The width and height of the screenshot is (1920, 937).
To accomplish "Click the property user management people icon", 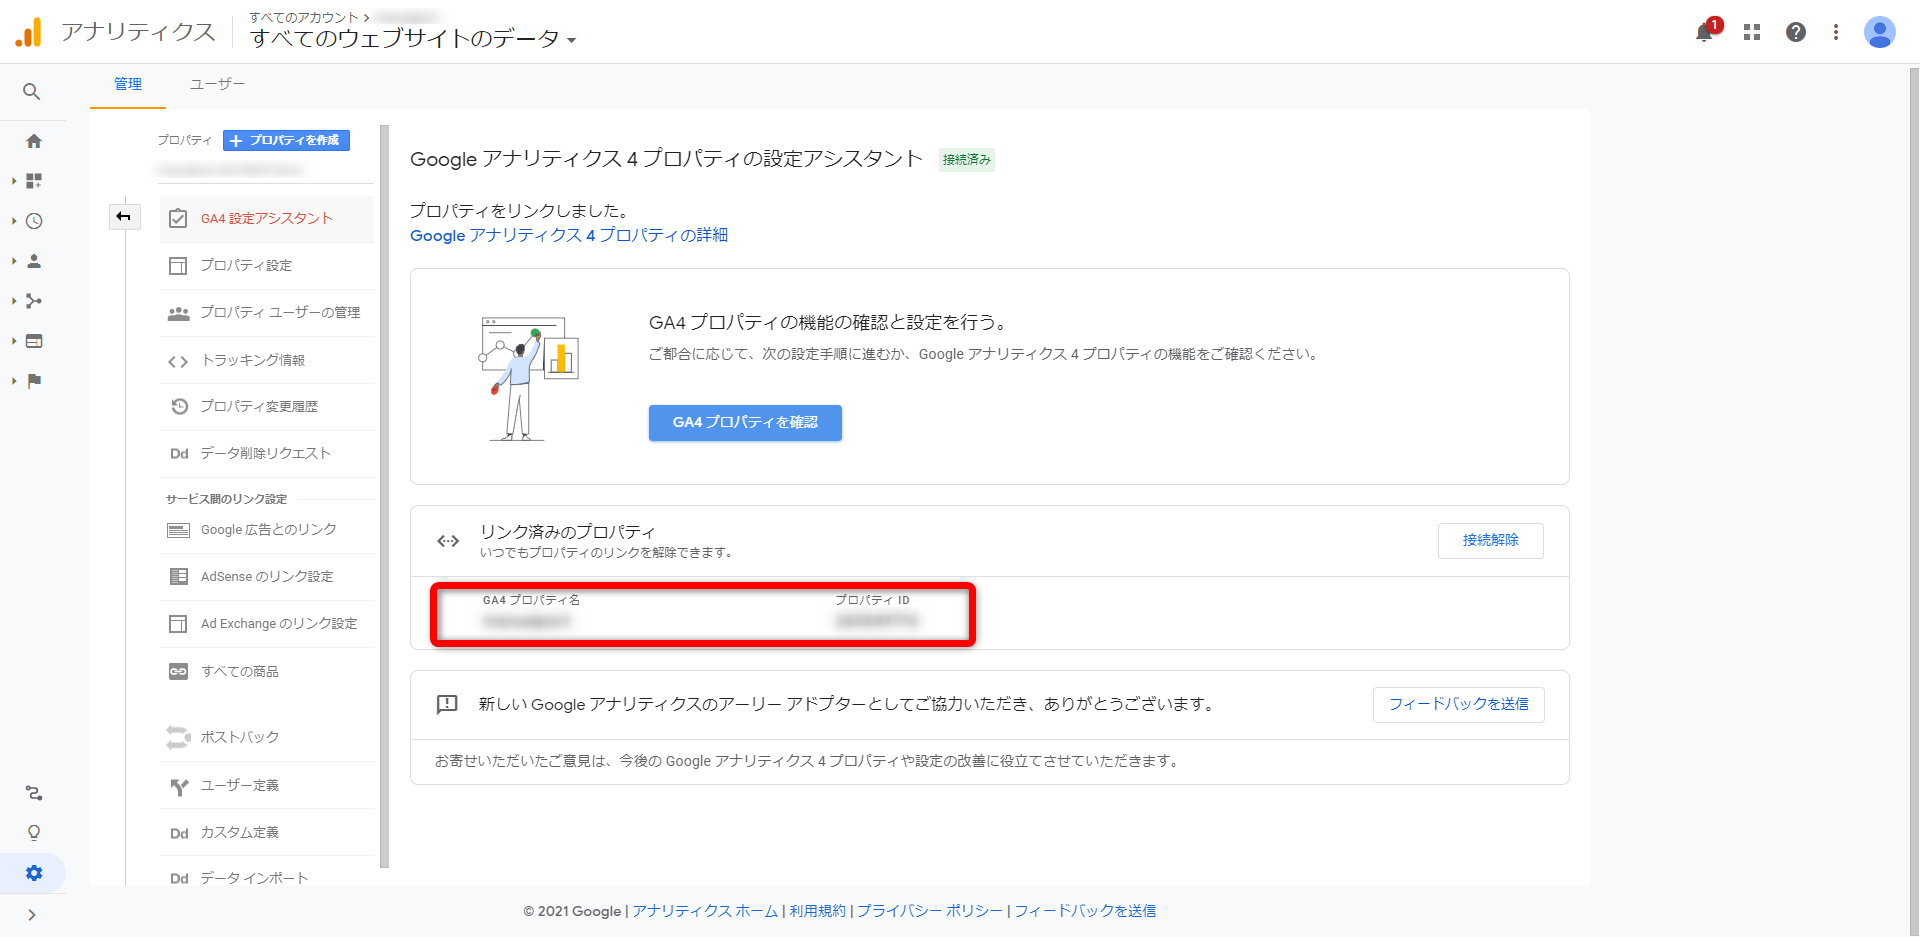I will point(178,313).
